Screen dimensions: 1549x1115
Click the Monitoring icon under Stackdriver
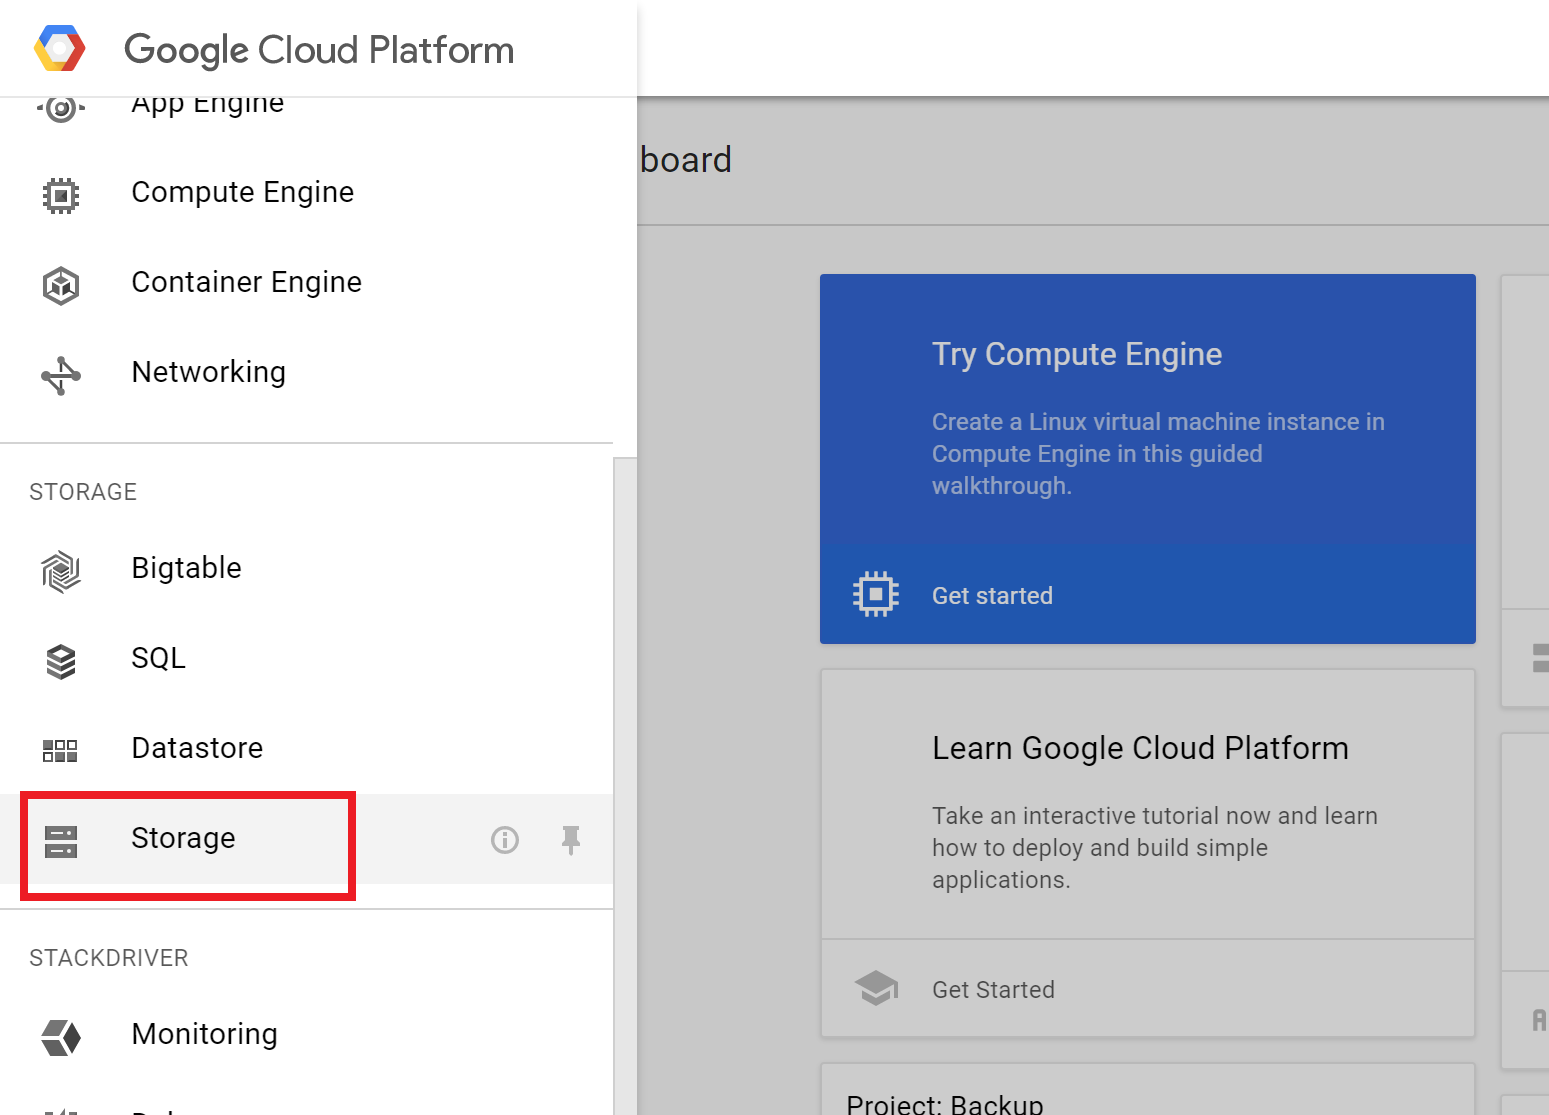[61, 1037]
